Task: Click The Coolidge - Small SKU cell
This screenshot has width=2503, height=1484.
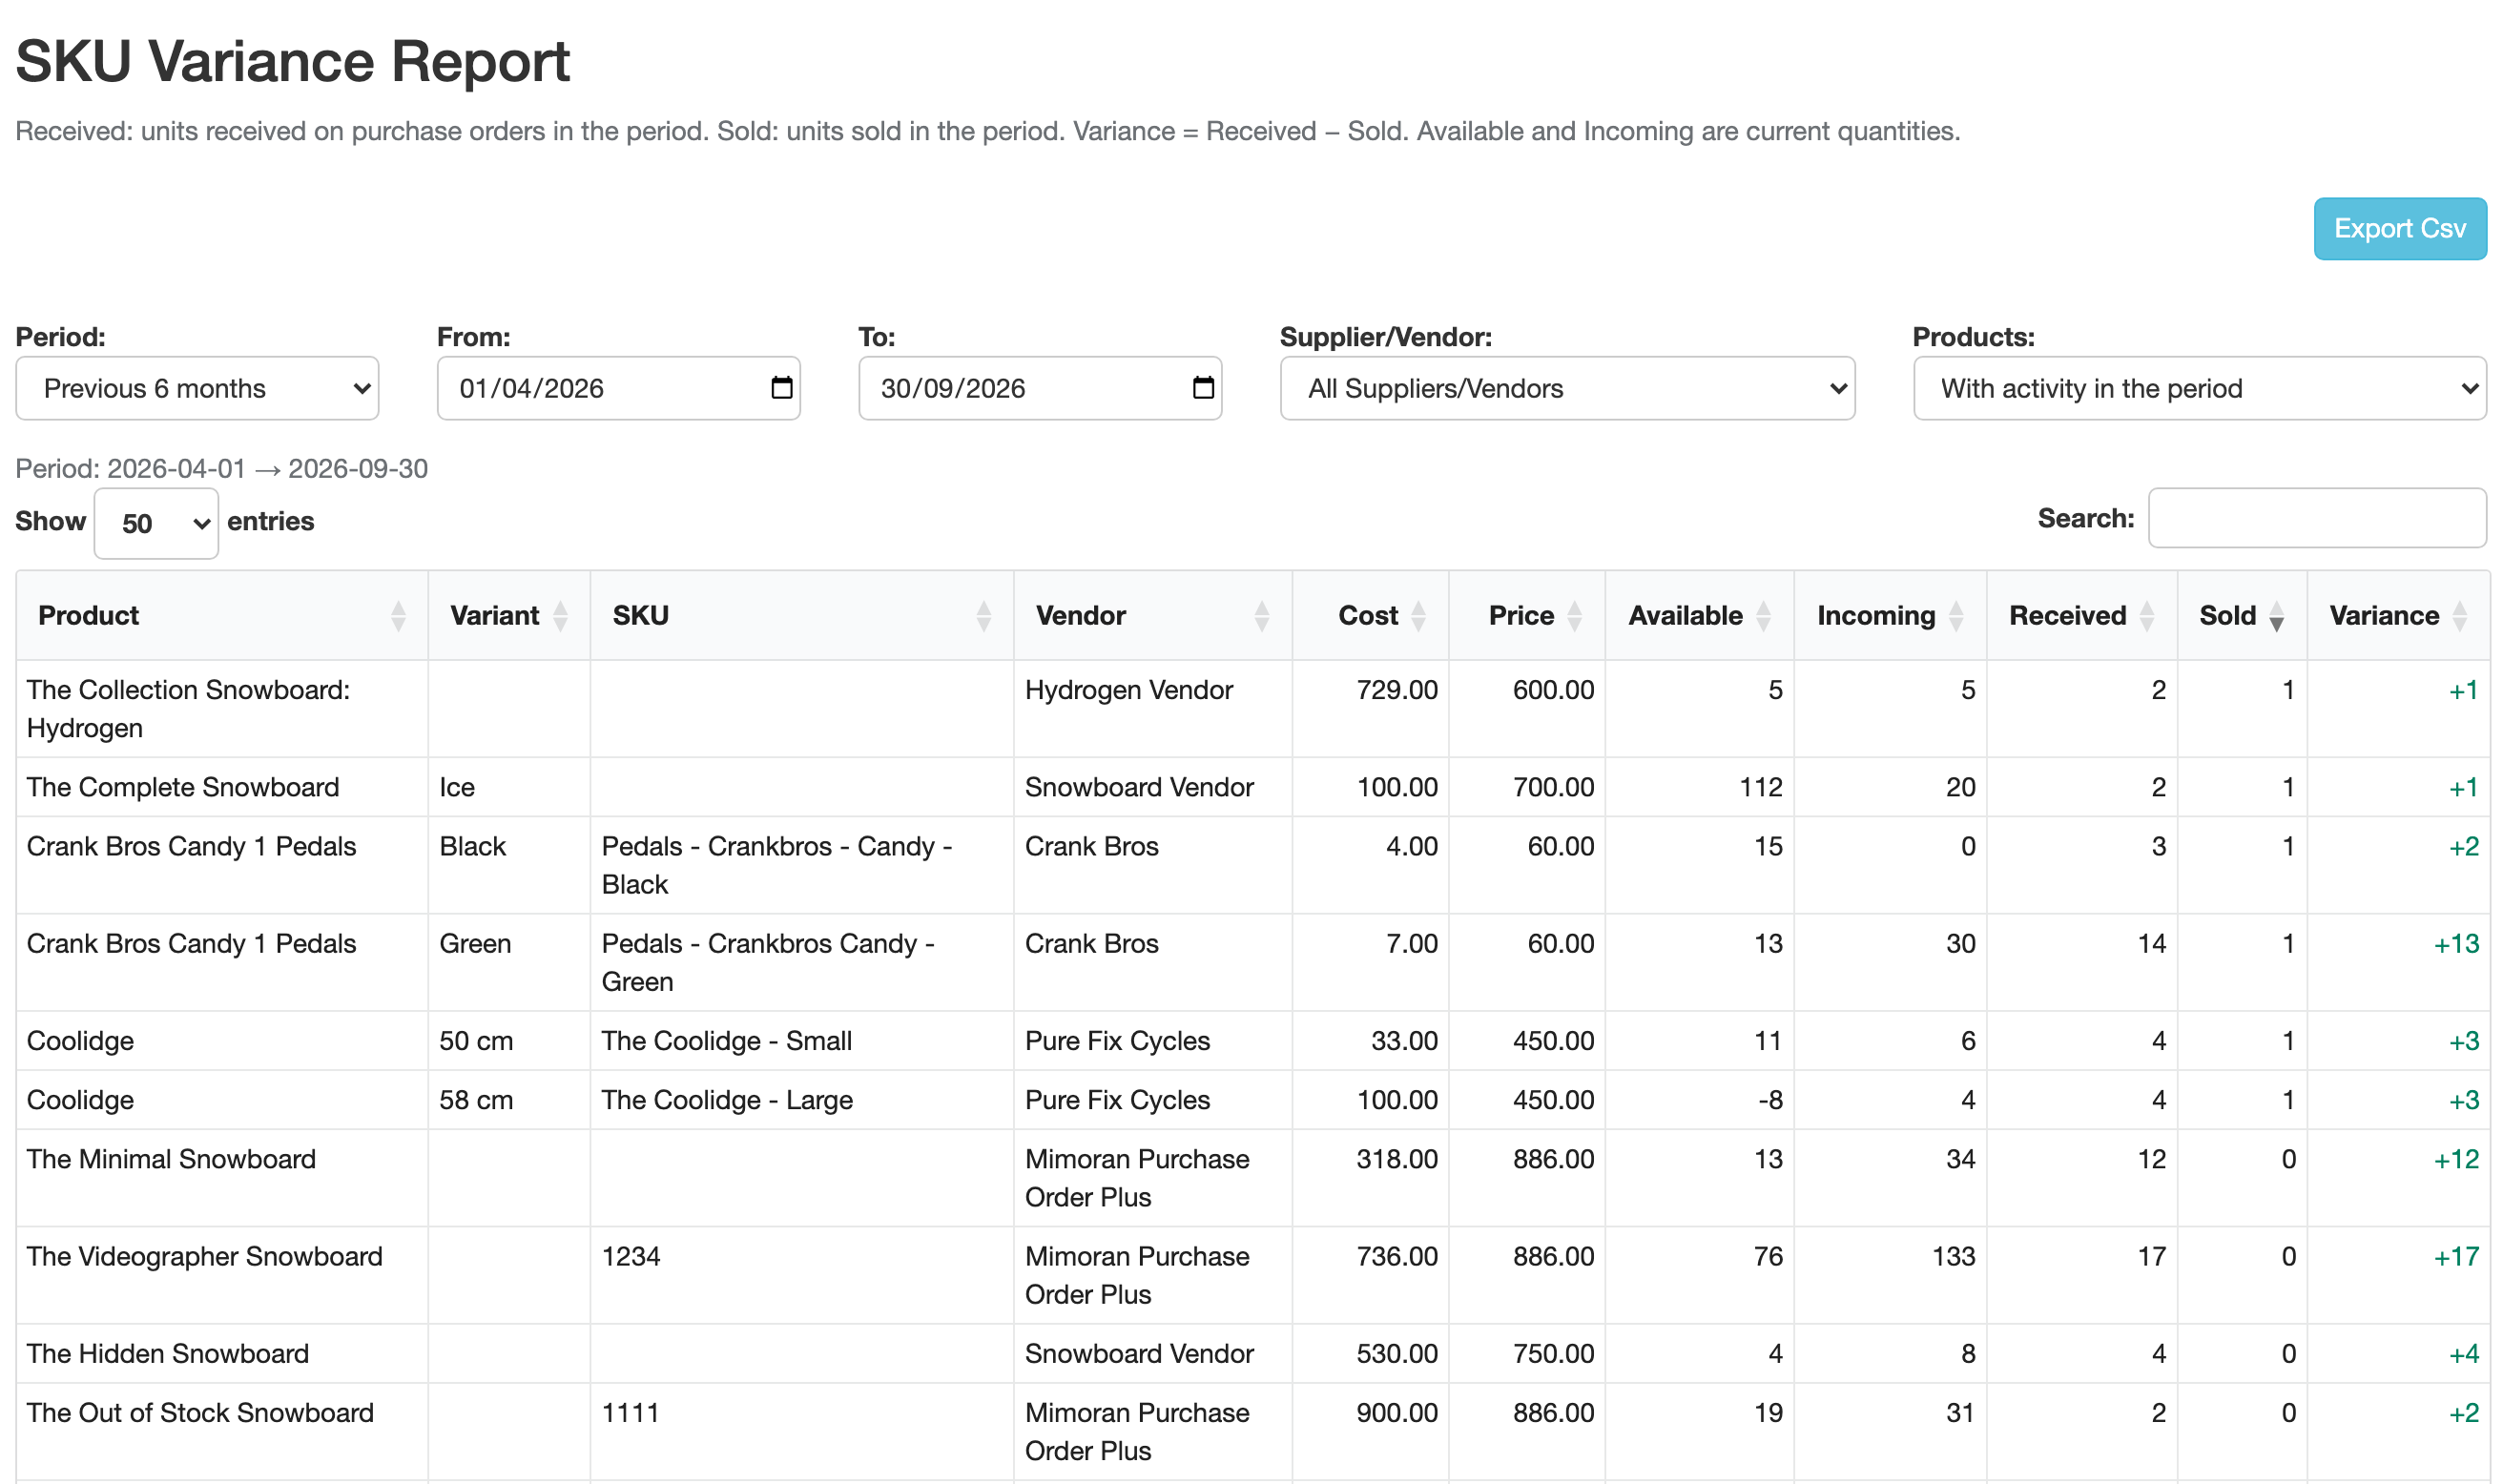Action: coord(802,1040)
